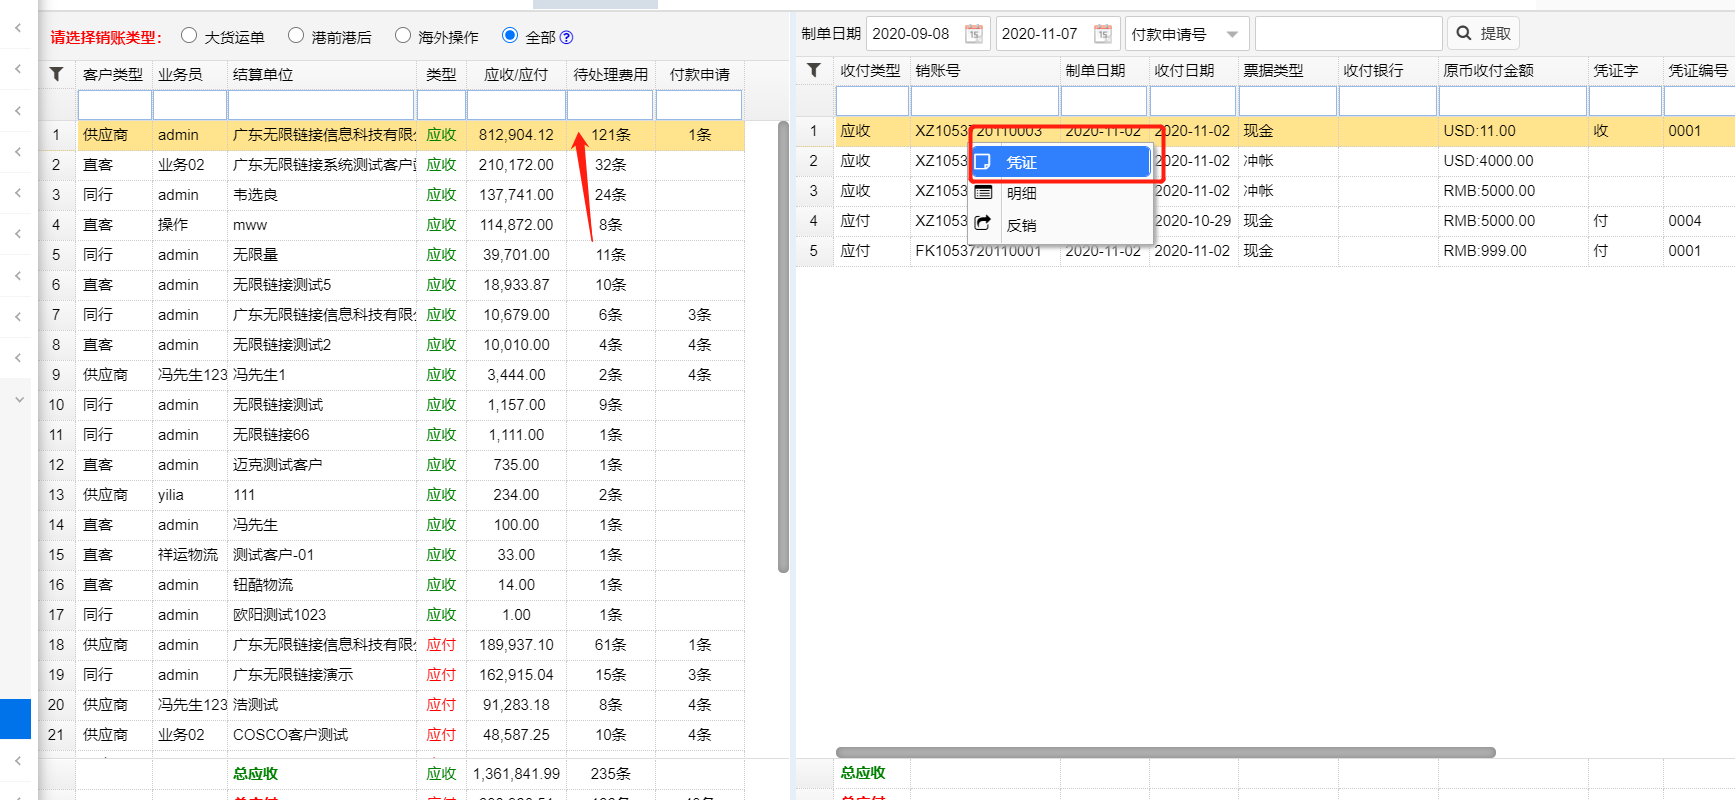This screenshot has width=1735, height=800.
Task: Select the 海外操作 radio button
Action: point(403,36)
